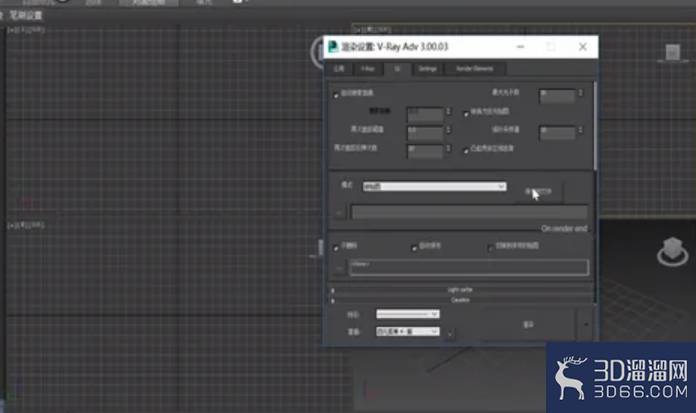Viewport: 696px width, 413px height.
Task: Switch to the Settings tab
Action: click(x=427, y=68)
